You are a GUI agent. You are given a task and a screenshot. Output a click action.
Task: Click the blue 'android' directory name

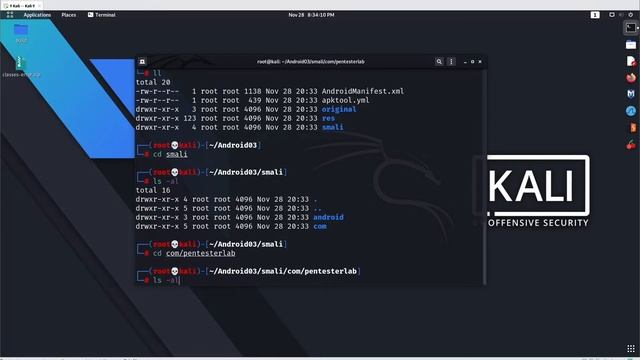pos(328,217)
